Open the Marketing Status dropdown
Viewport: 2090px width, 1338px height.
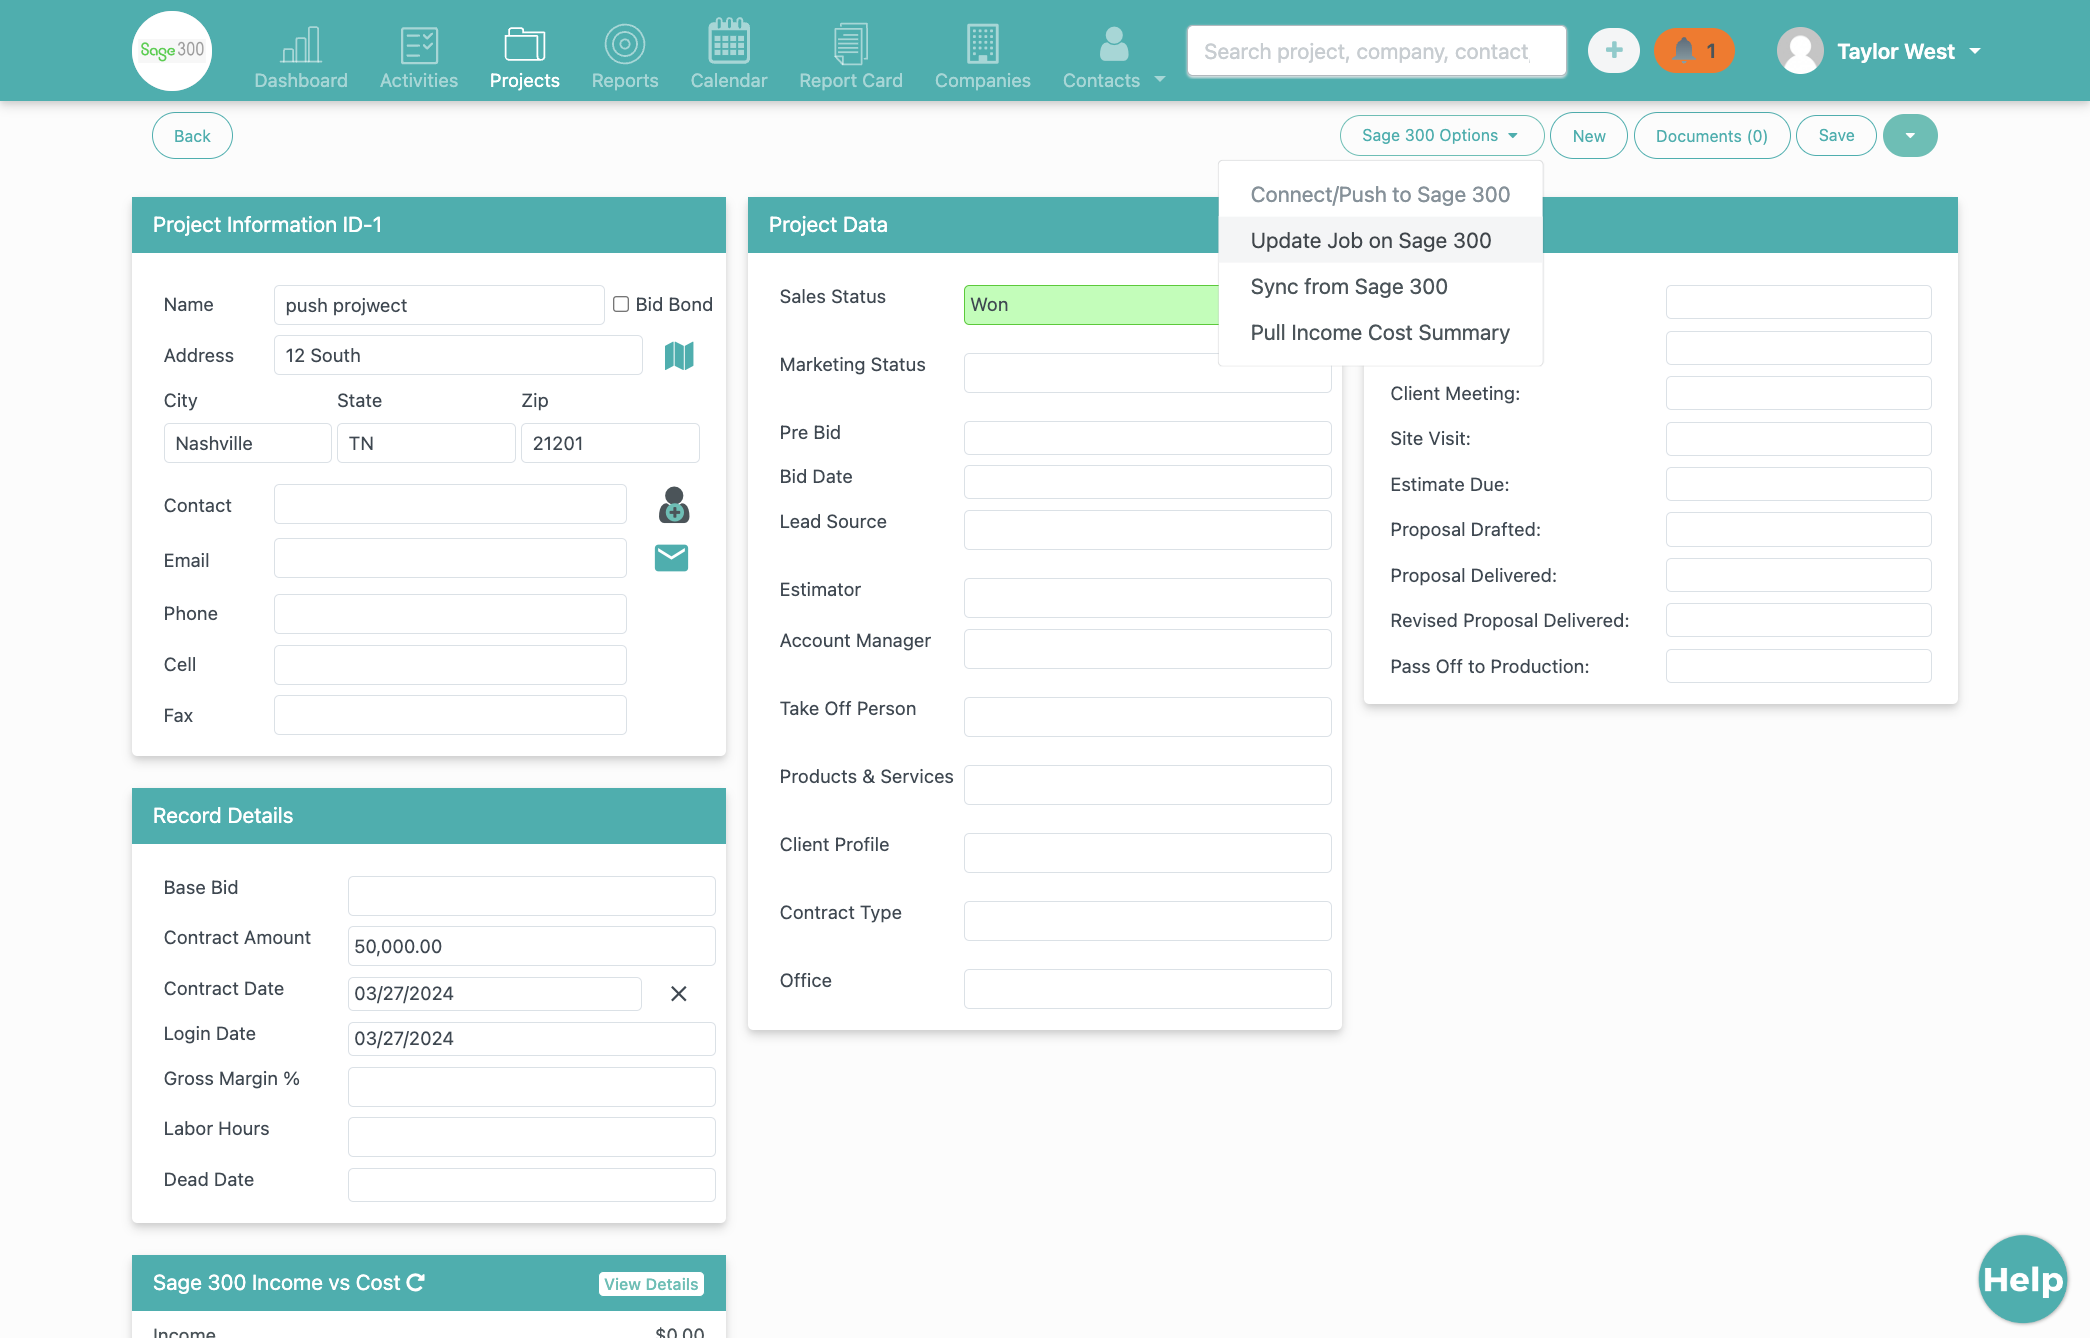[1147, 373]
